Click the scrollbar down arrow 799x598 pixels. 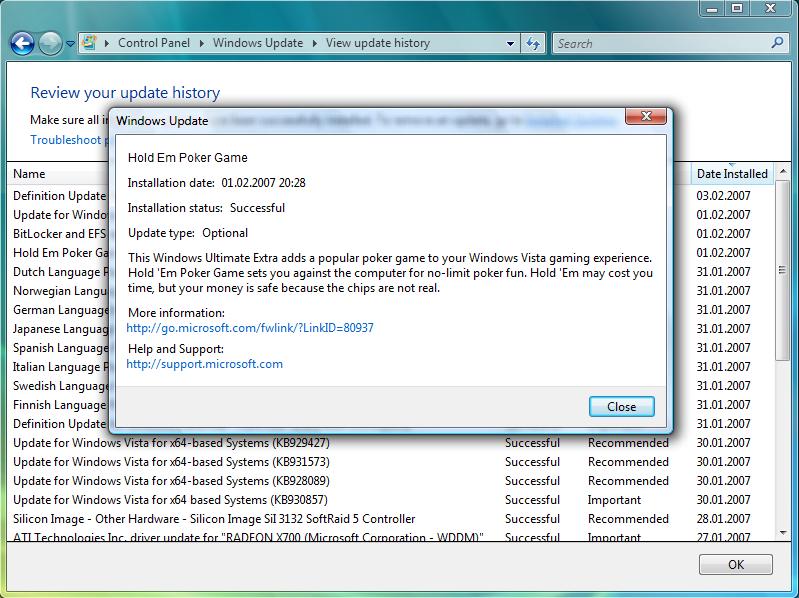[783, 533]
